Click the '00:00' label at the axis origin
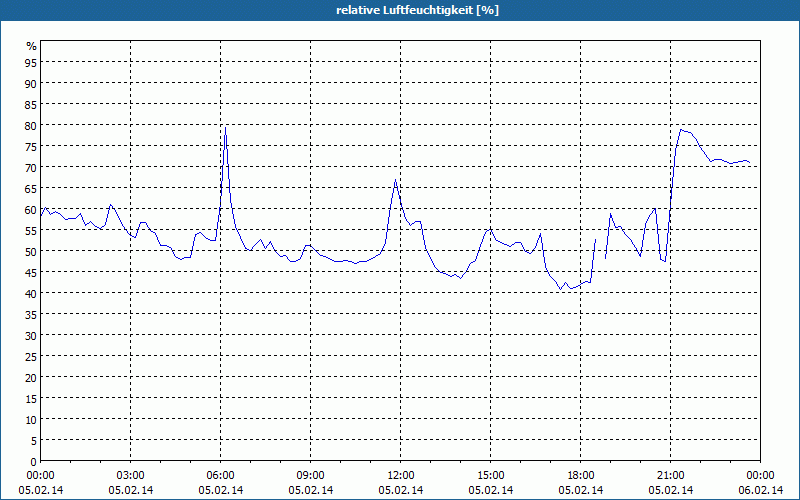Viewport: 800px width, 500px height. point(40,476)
